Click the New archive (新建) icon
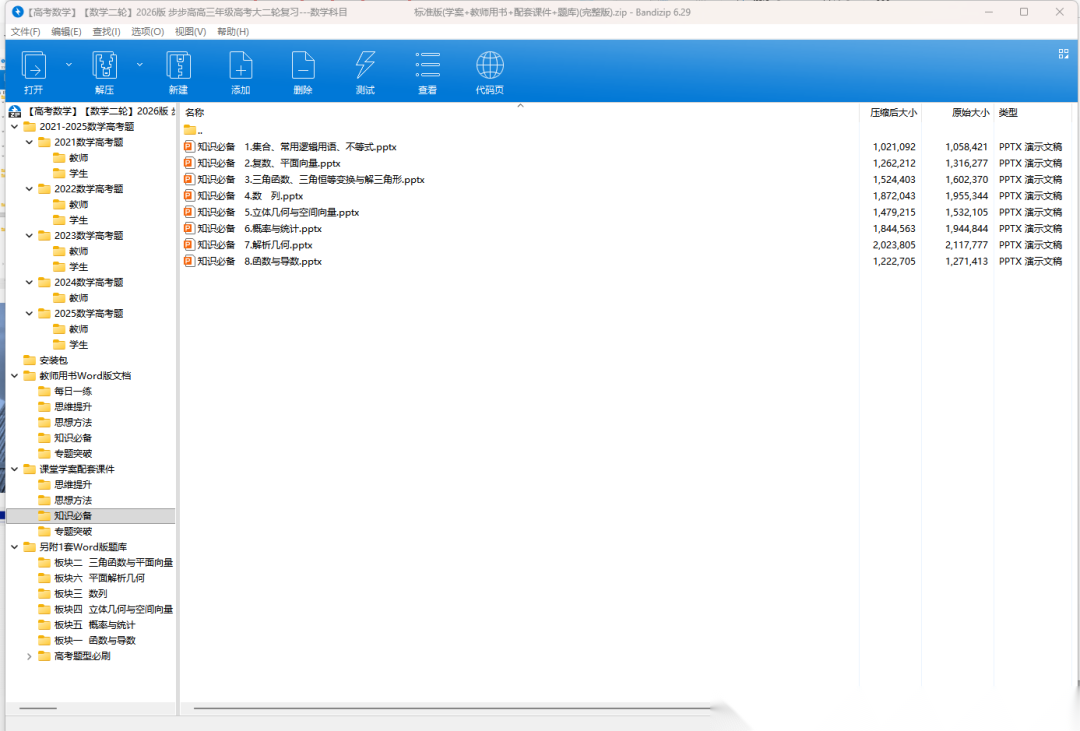Viewport: 1080px width, 731px height. click(178, 67)
